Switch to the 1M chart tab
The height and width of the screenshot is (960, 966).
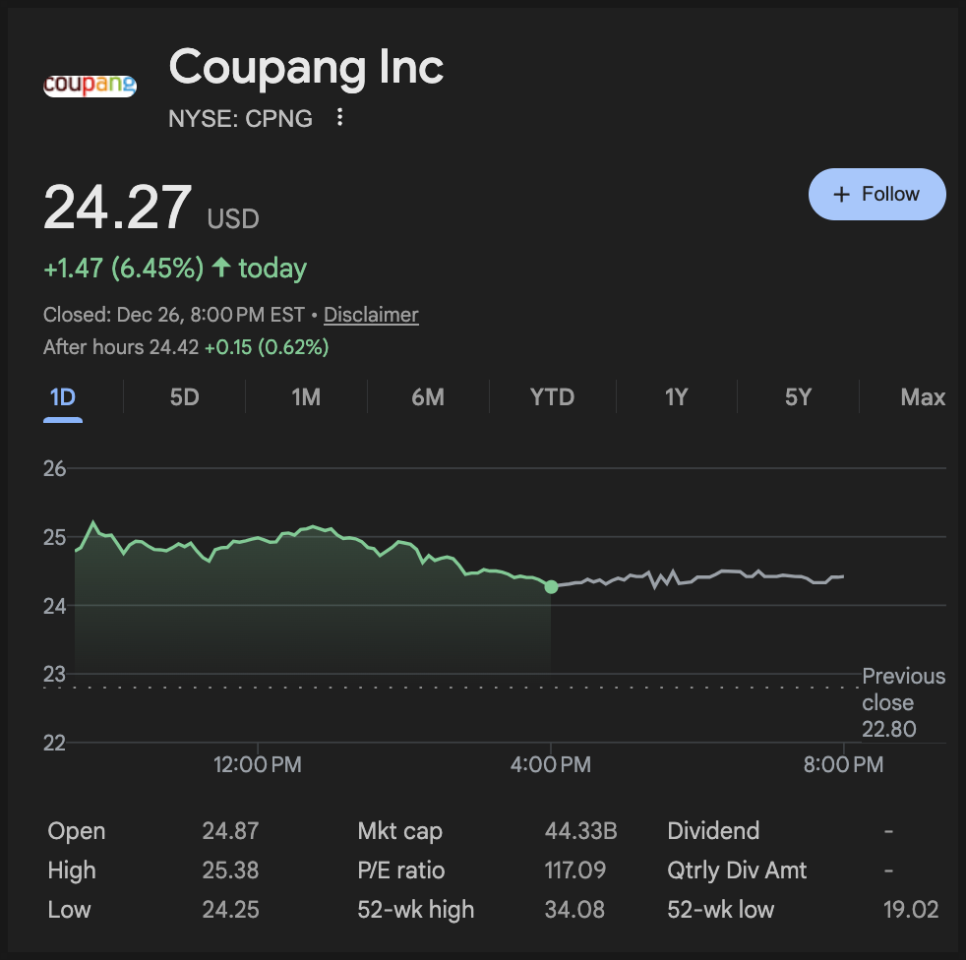click(x=306, y=397)
